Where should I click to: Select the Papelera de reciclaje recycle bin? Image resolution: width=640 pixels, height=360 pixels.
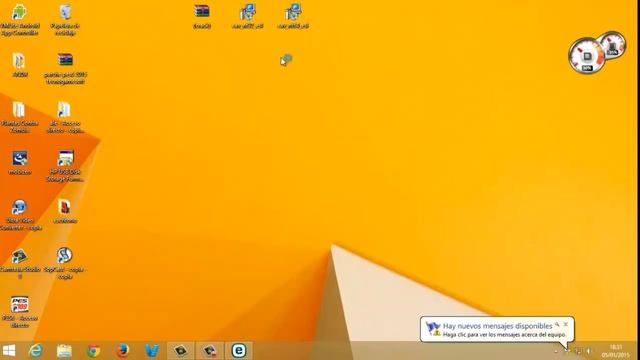(65, 19)
